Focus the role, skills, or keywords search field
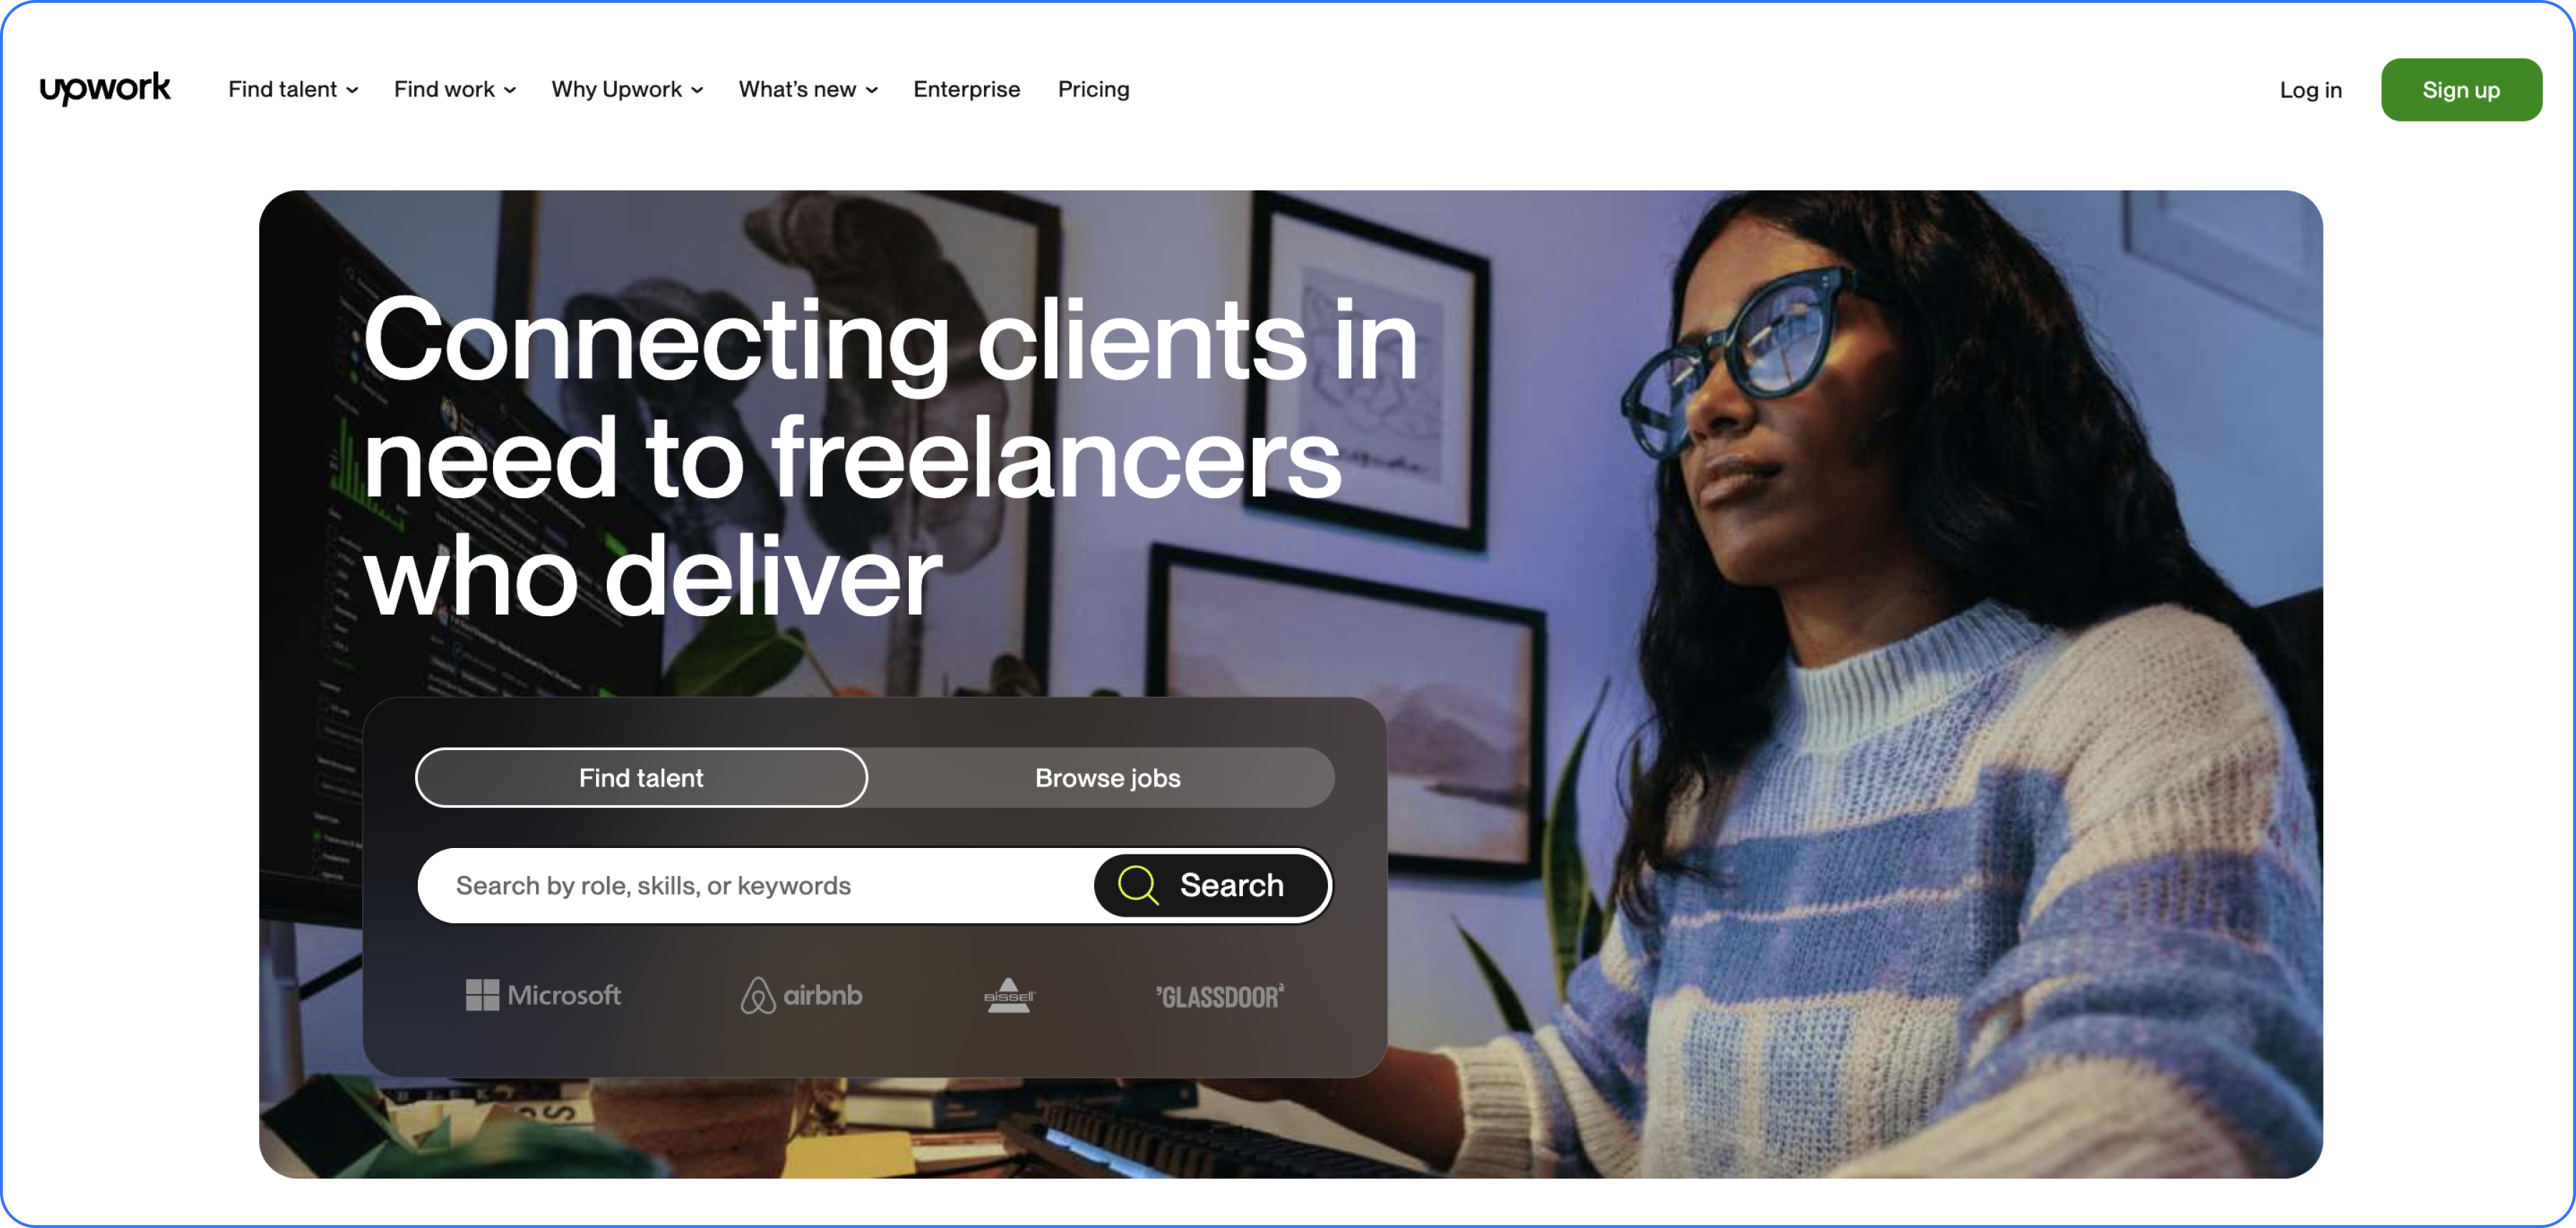This screenshot has height=1228, width=2576. point(755,885)
